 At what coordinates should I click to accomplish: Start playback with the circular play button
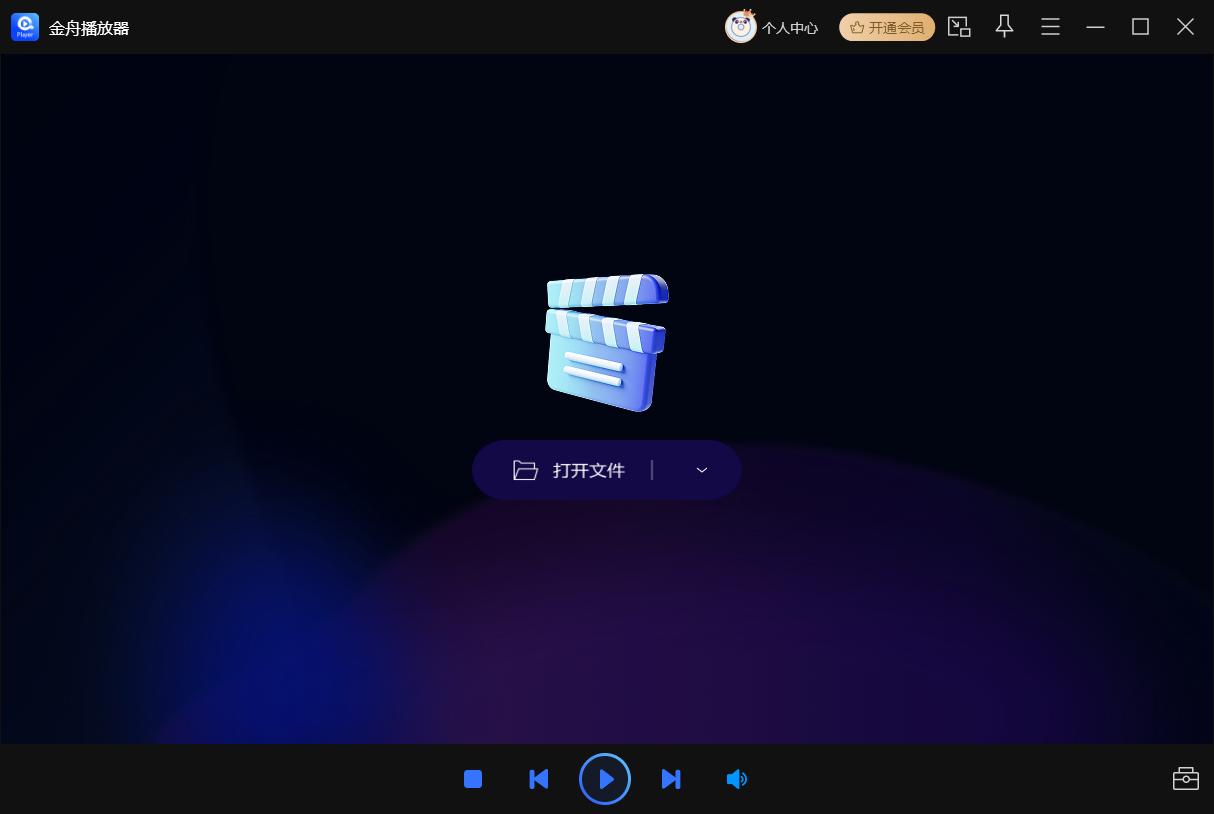[x=605, y=779]
